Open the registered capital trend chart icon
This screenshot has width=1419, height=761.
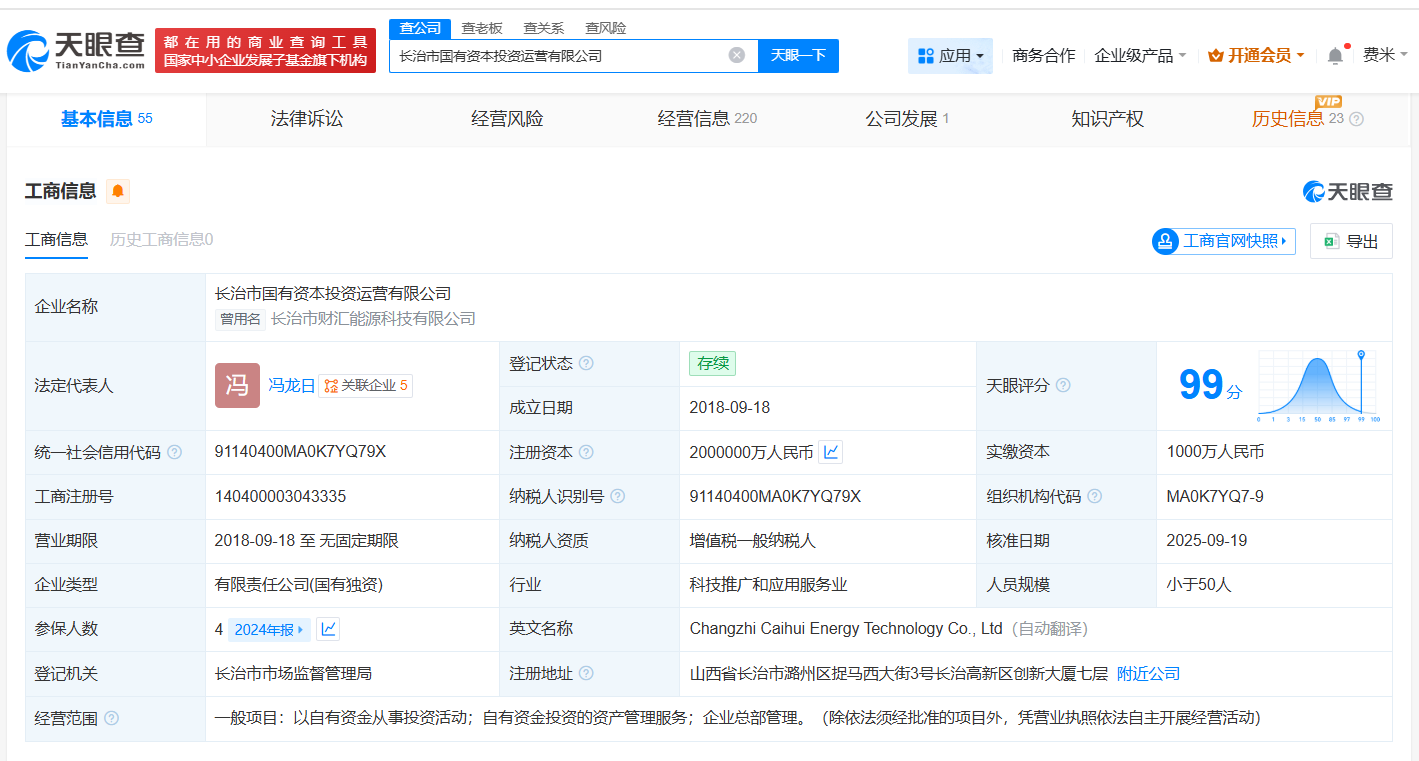[x=830, y=451]
